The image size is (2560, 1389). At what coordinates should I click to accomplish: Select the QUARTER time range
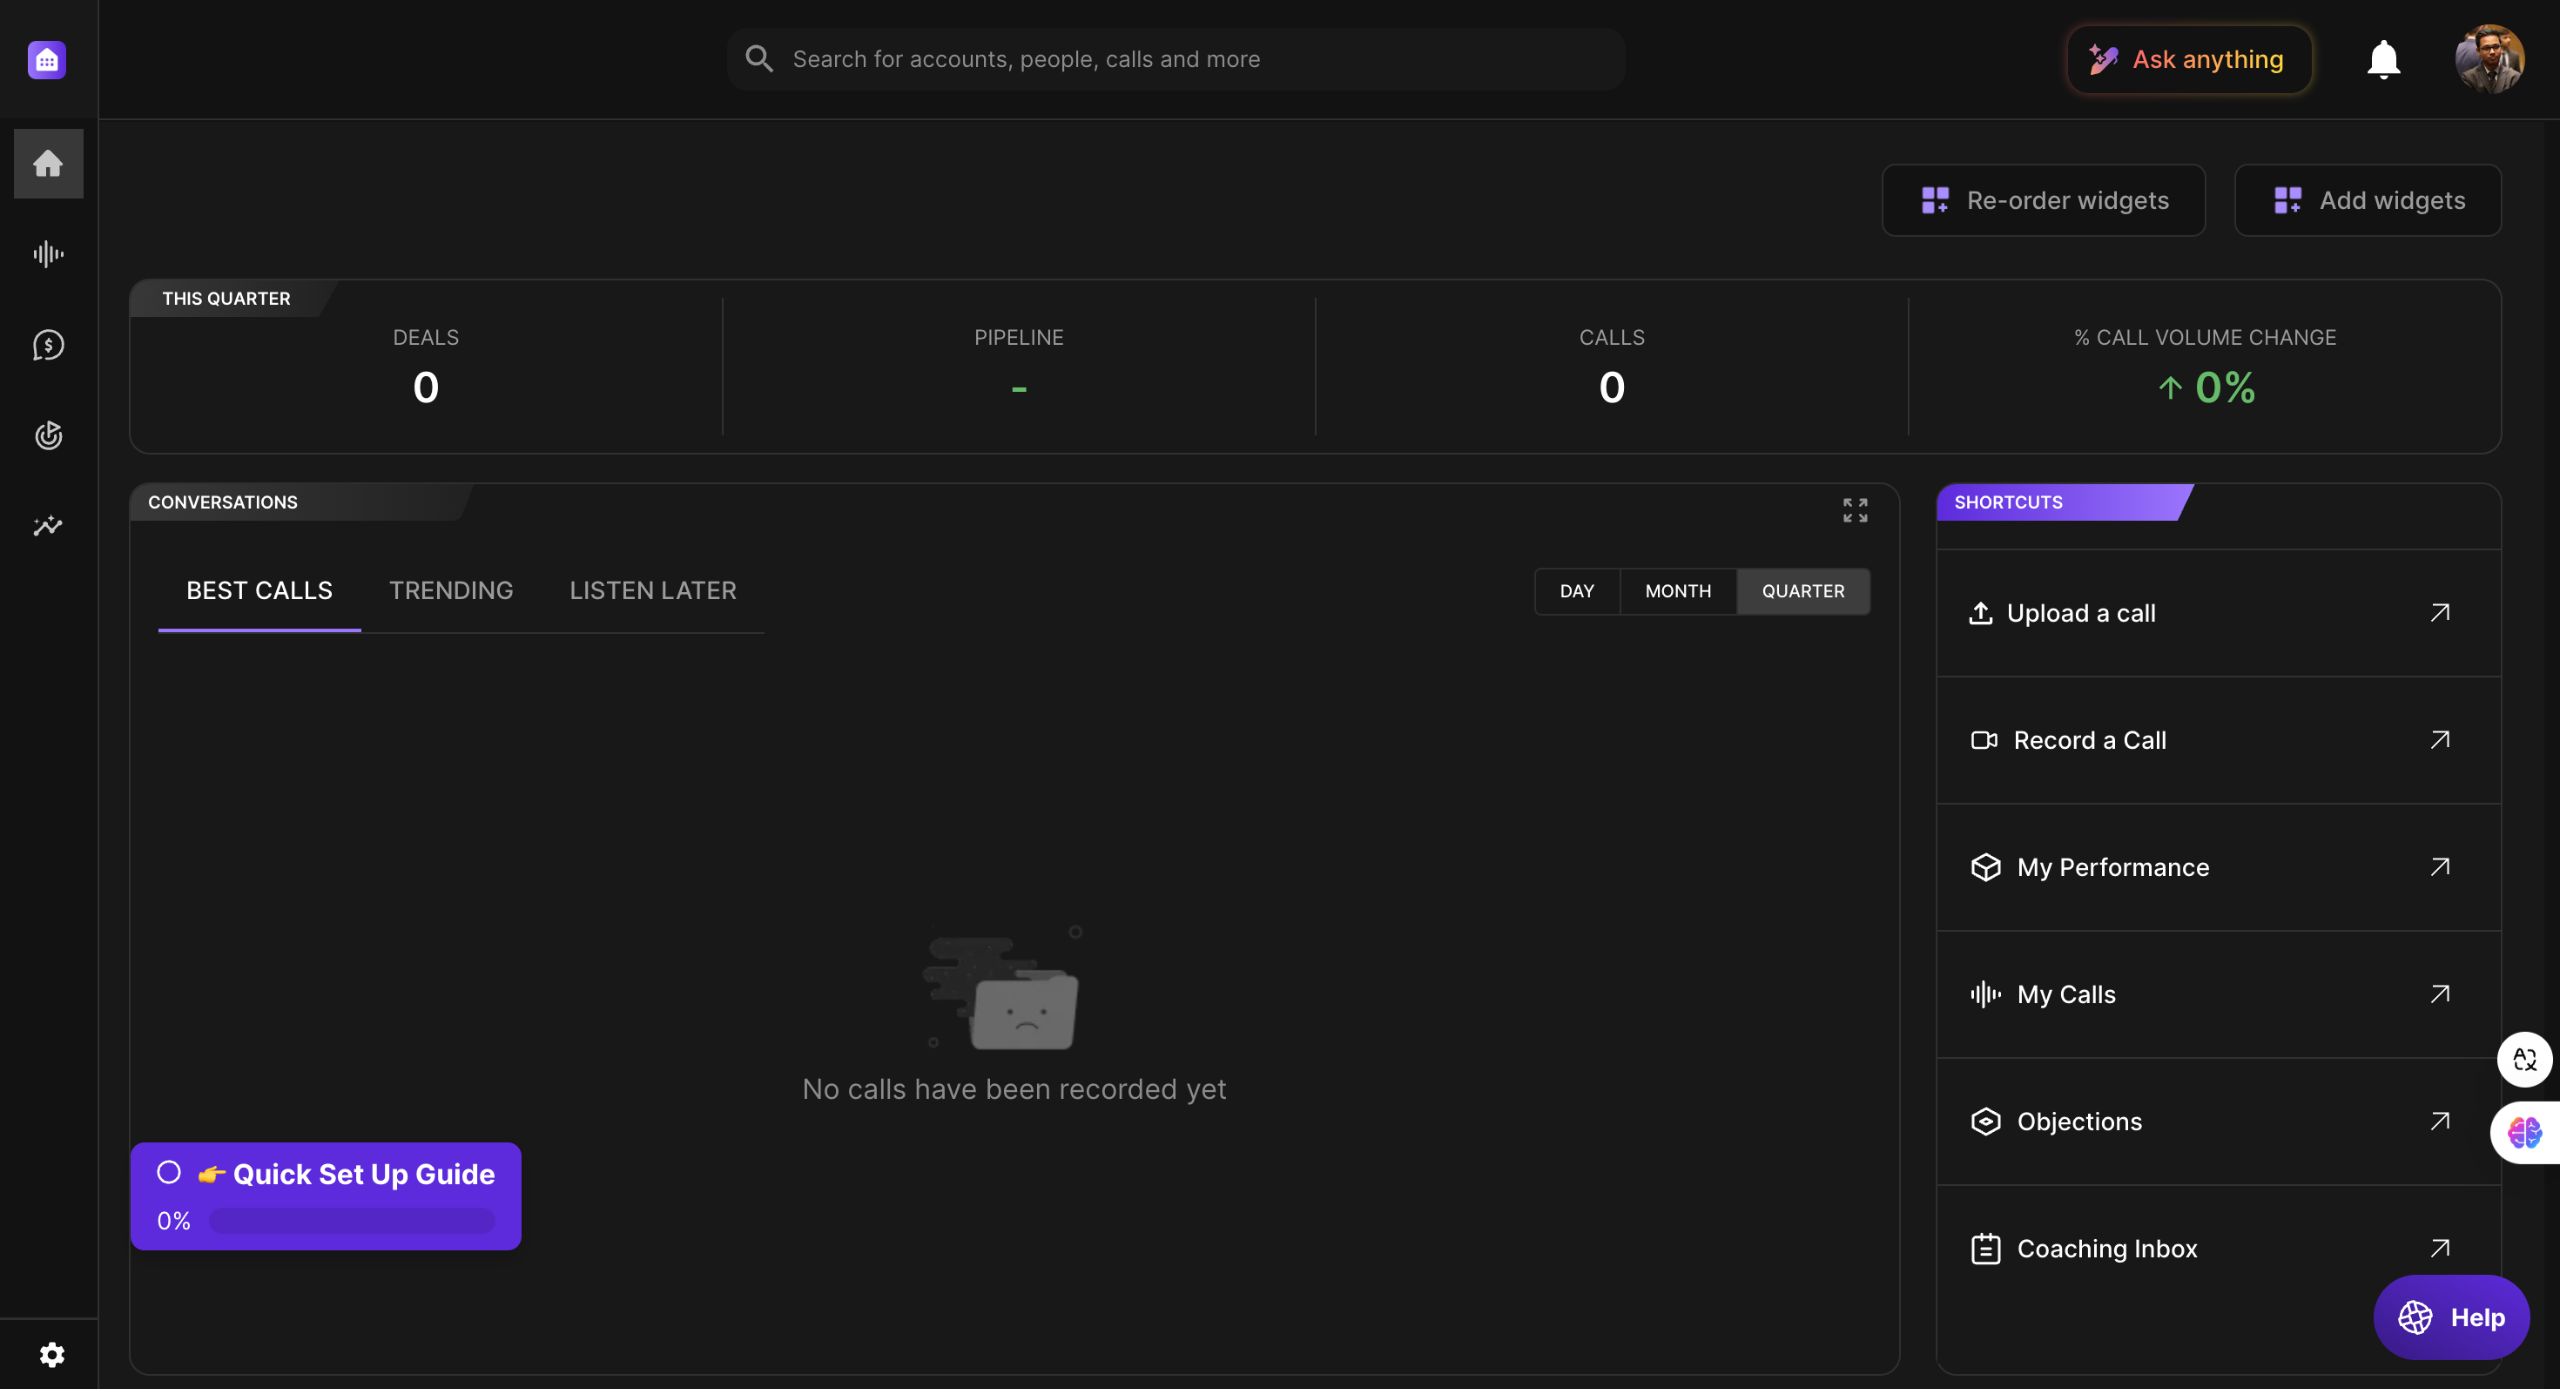point(1802,591)
